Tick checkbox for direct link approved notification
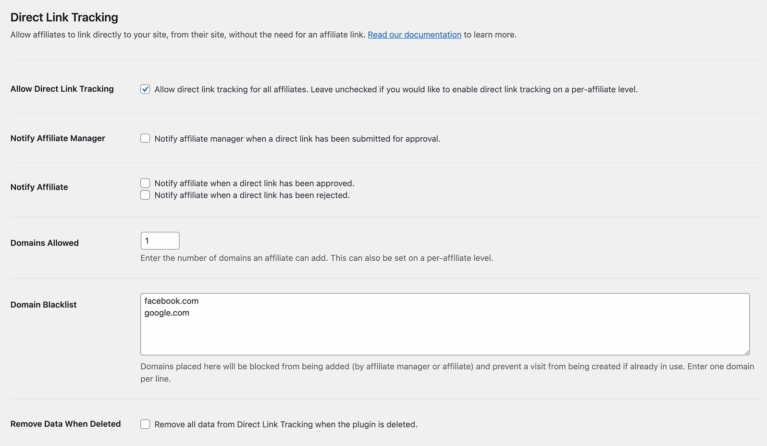 pyautogui.click(x=145, y=183)
